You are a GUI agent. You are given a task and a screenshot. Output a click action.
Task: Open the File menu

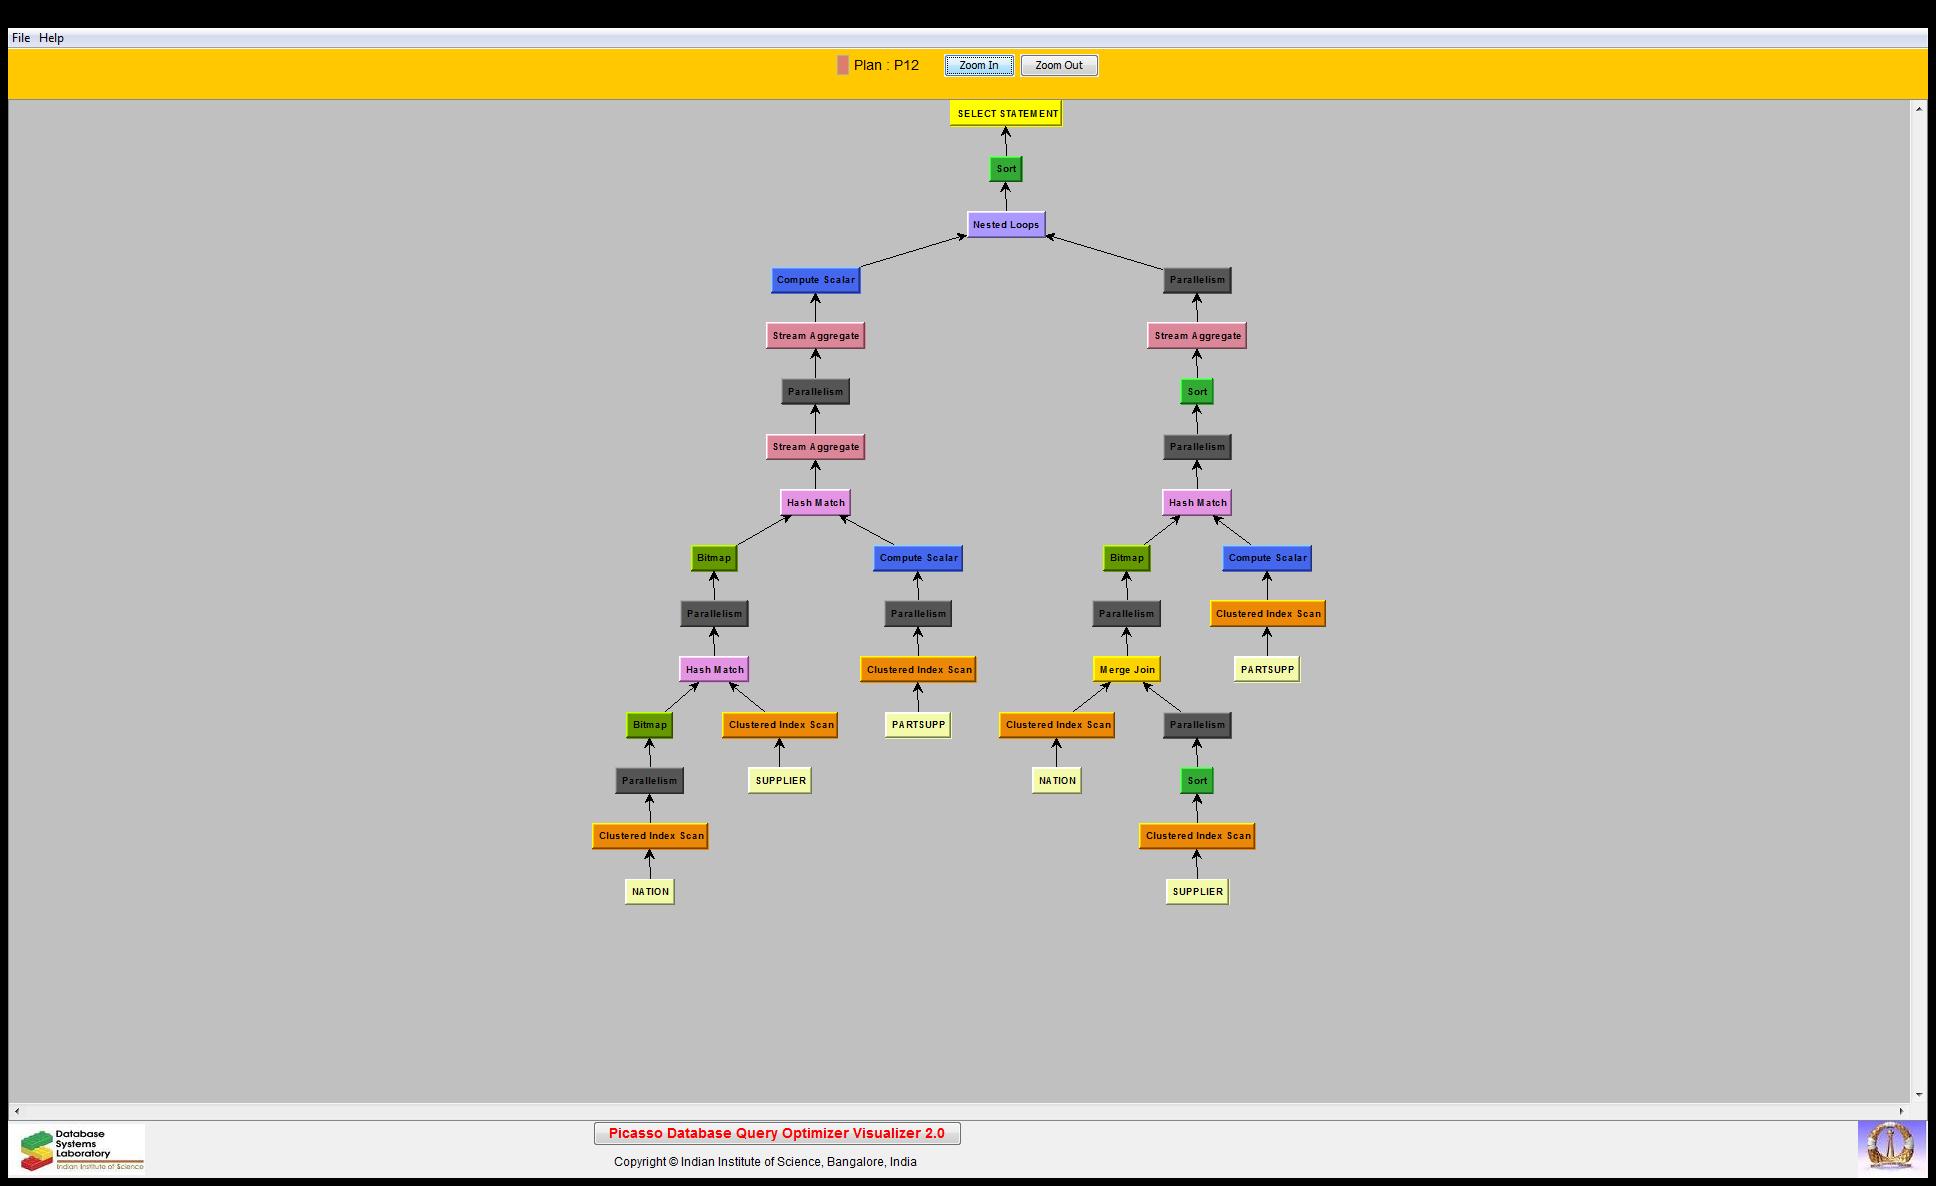pos(21,38)
